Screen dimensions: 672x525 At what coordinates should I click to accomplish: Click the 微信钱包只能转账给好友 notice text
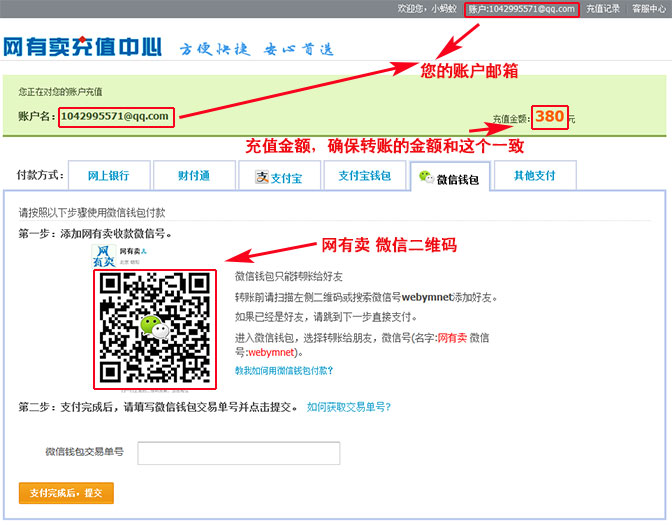[x=288, y=276]
